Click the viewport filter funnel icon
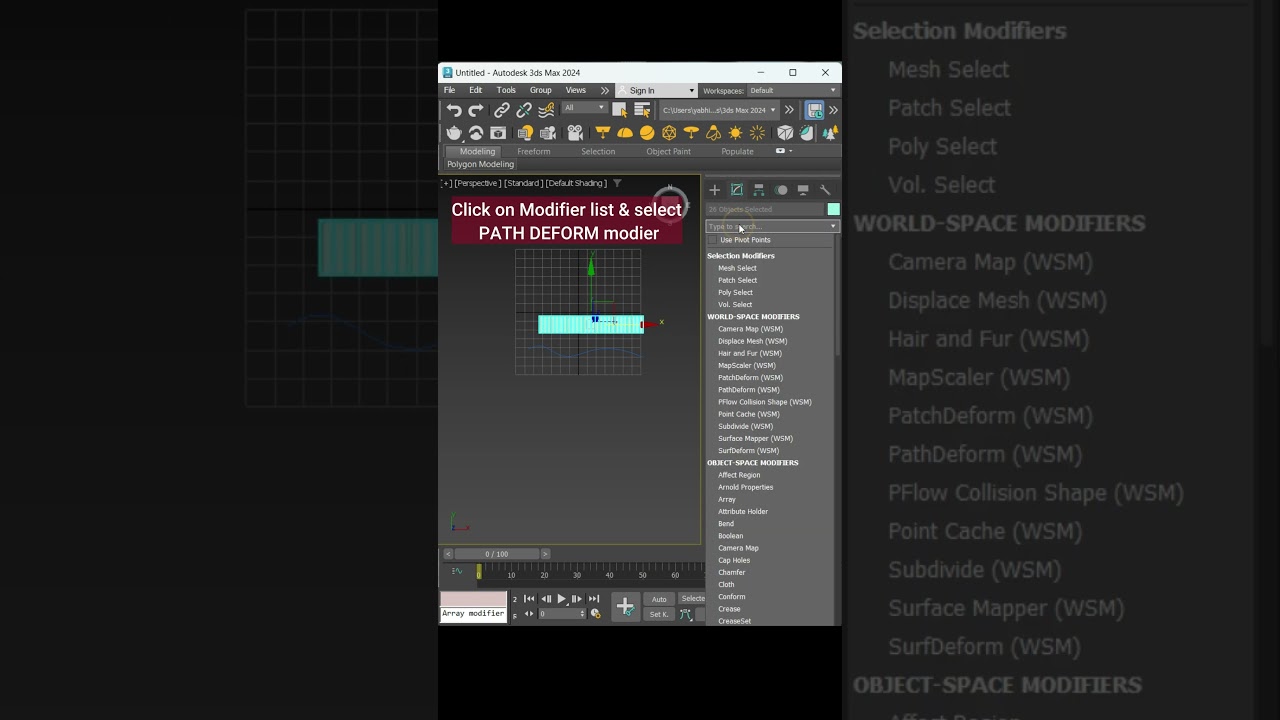1280x720 pixels. [x=617, y=183]
